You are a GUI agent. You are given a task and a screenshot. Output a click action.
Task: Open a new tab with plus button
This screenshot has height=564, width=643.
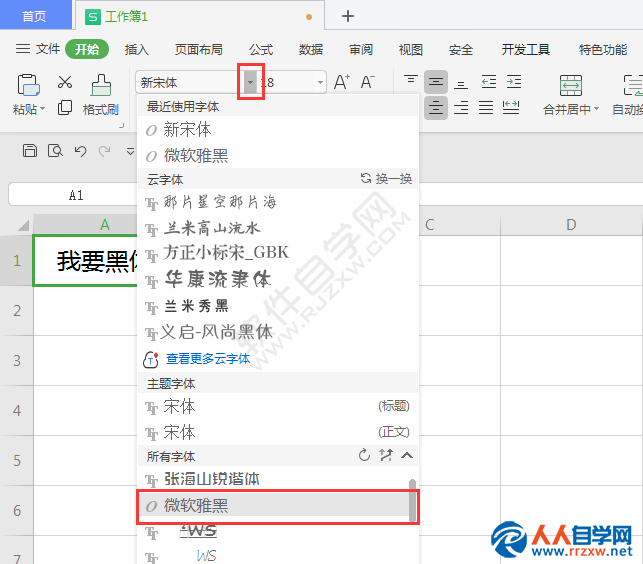click(x=348, y=16)
